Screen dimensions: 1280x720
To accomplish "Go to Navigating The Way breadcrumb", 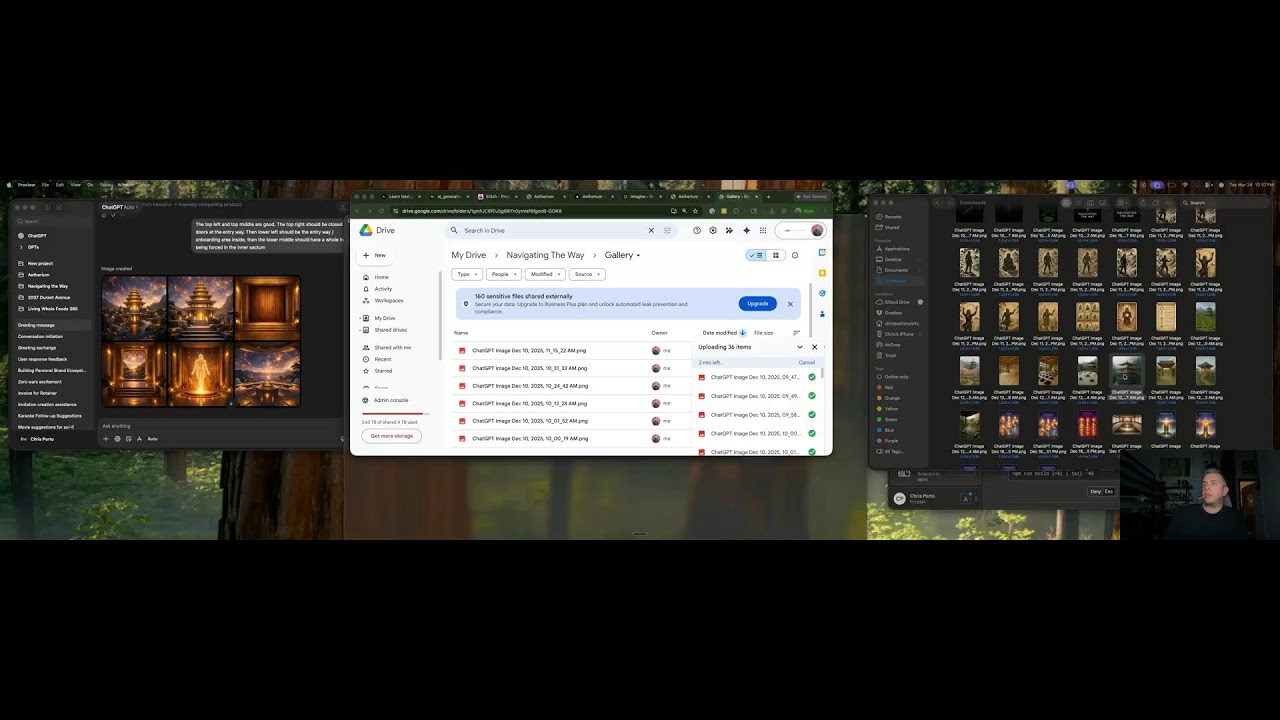I will click(x=545, y=255).
